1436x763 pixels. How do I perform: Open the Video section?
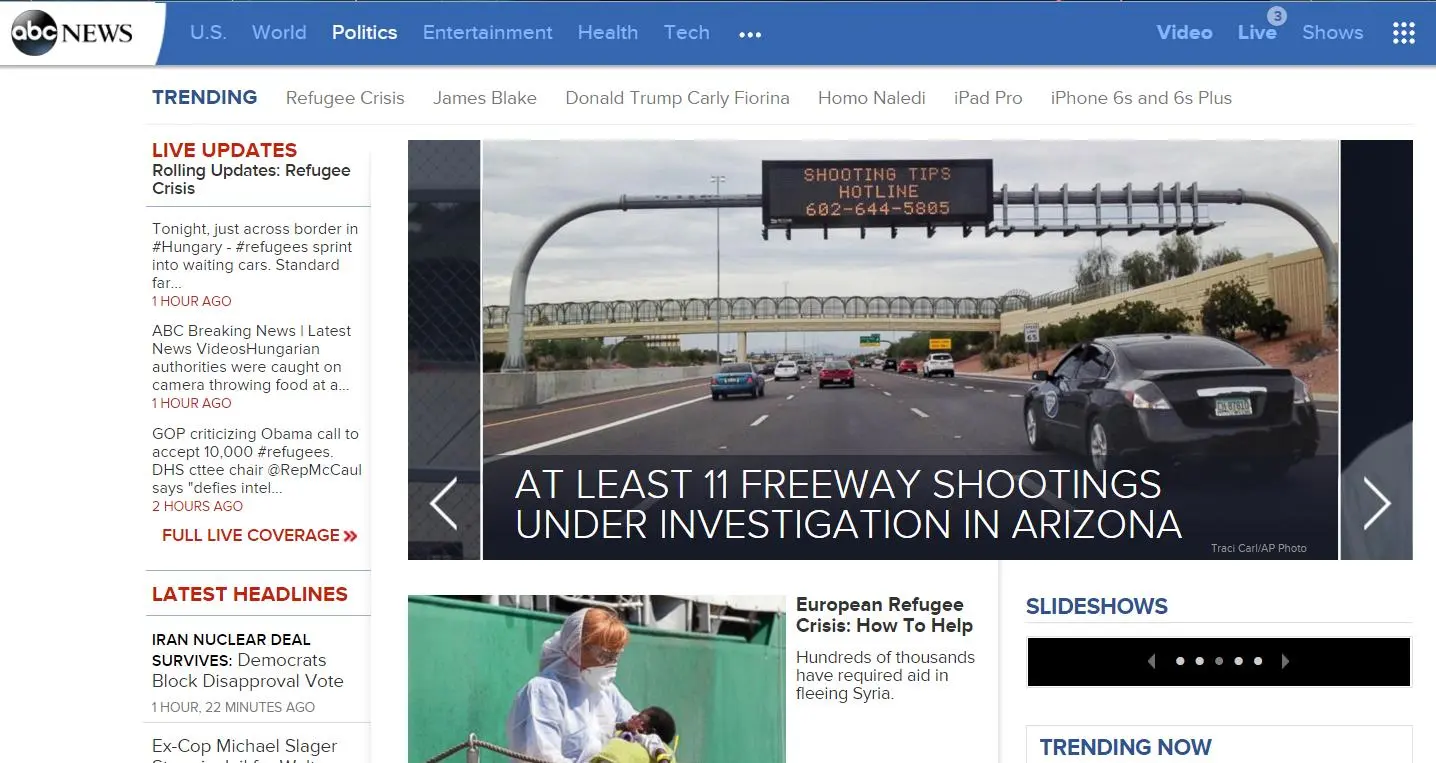[x=1184, y=32]
